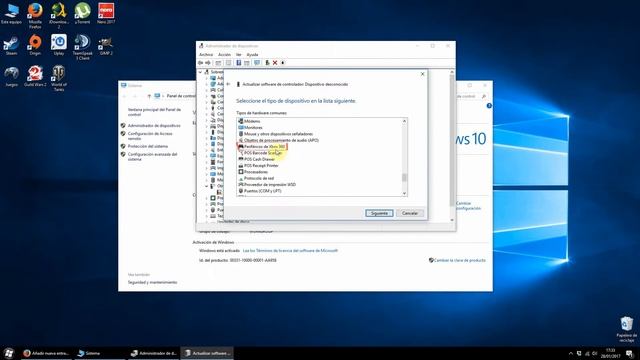Open the Guild Wars 2 desktop shortcut
This screenshot has height=360, width=640.
tap(35, 76)
